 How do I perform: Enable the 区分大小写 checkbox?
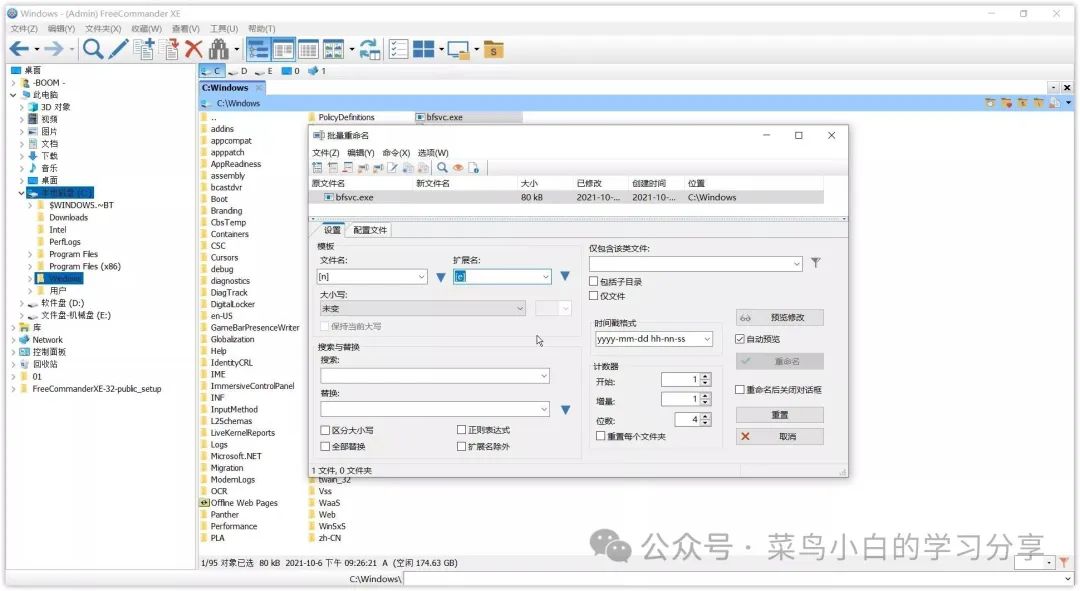coord(325,430)
